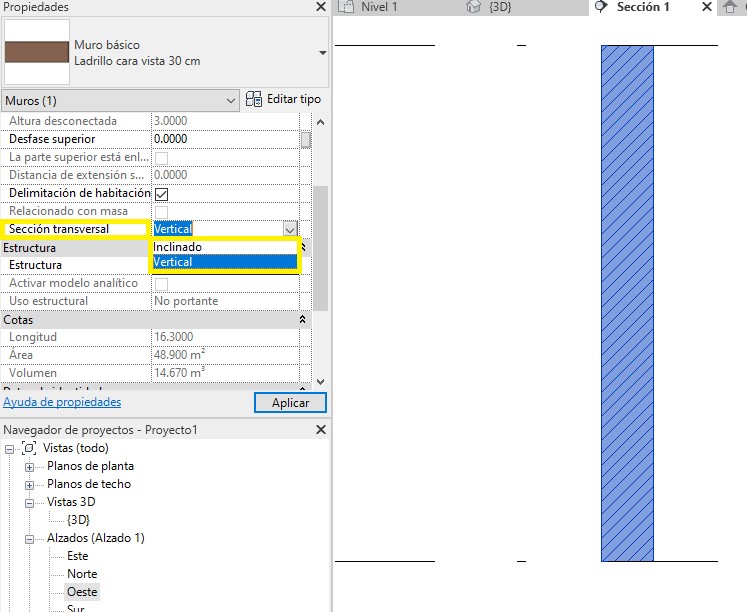The image size is (747, 612).
Task: Toggle the Relacionado con masa checkbox
Action: [x=161, y=211]
